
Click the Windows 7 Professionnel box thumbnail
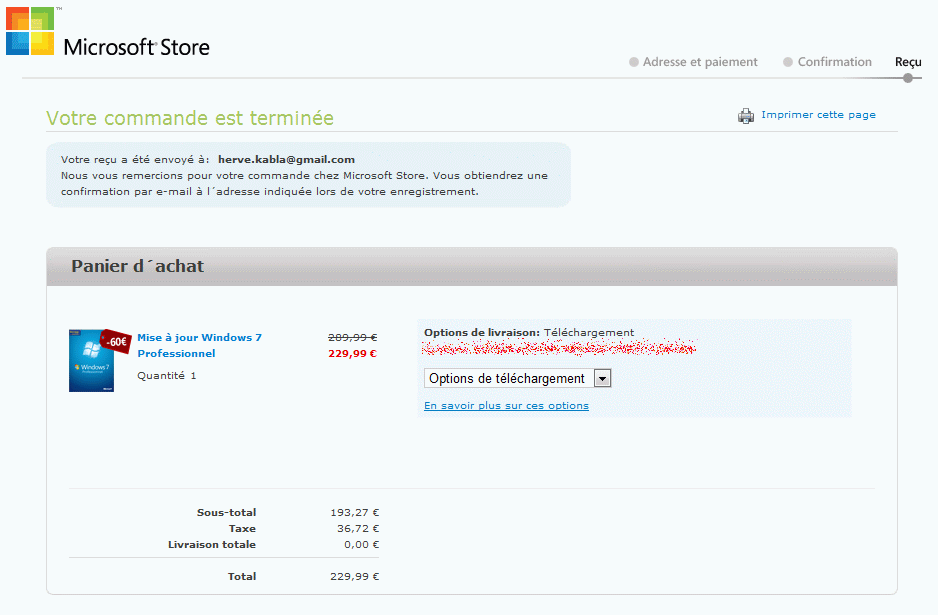coord(92,361)
